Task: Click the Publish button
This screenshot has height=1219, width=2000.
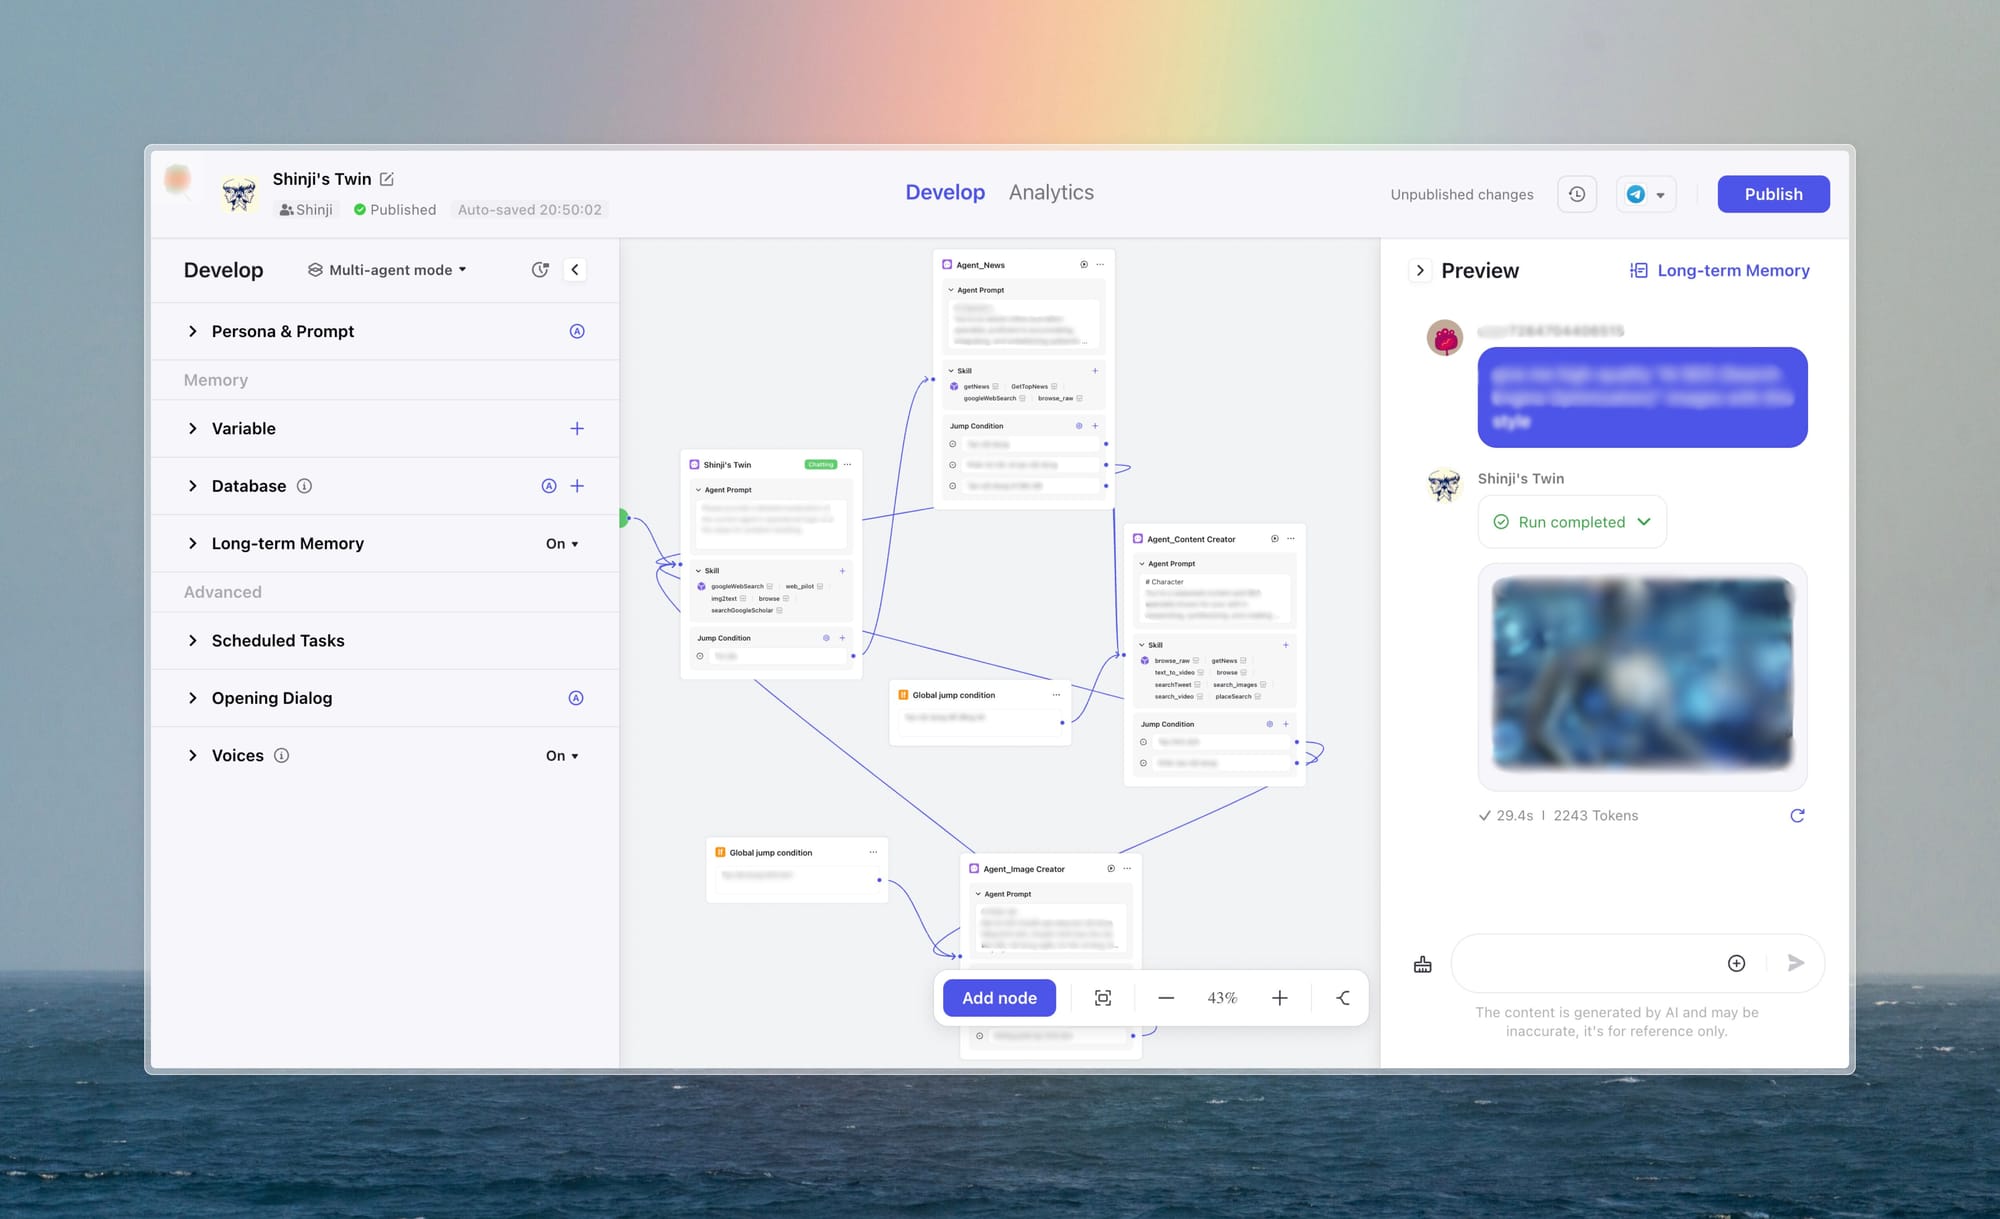Action: pyautogui.click(x=1773, y=194)
